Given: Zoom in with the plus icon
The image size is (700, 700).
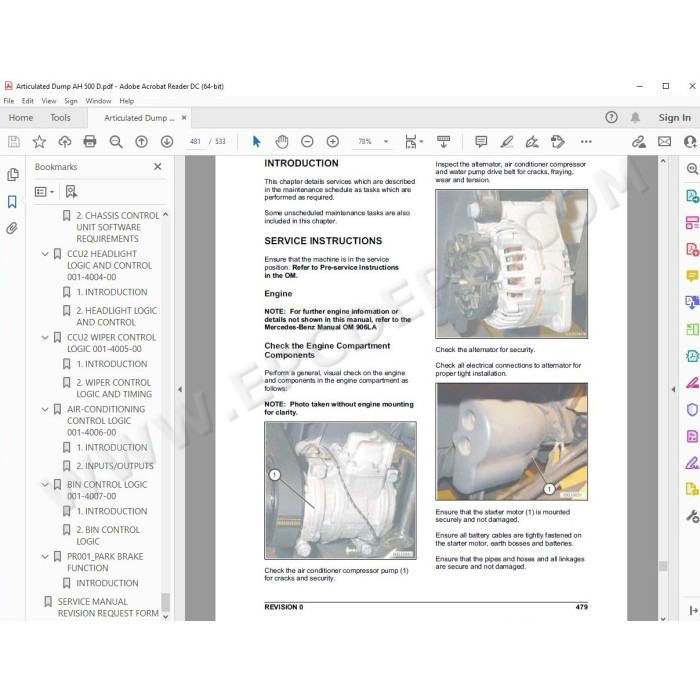Looking at the screenshot, I should 333,142.
